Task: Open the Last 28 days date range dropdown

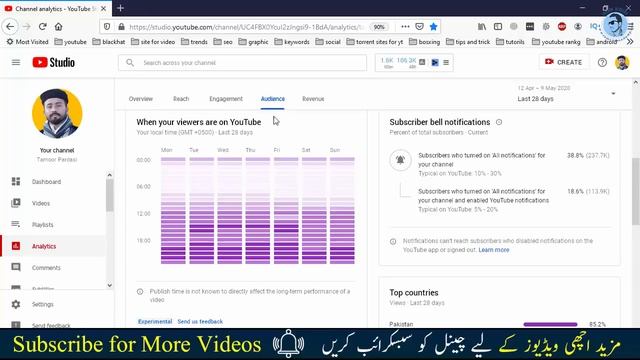Action: click(567, 94)
